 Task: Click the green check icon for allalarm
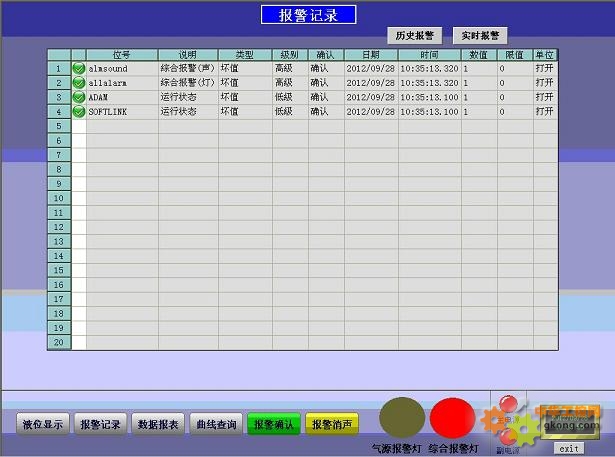(79, 83)
